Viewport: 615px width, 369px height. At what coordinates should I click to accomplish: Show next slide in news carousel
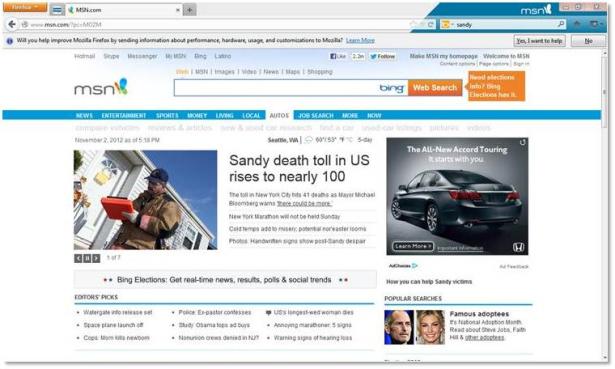tap(96, 258)
